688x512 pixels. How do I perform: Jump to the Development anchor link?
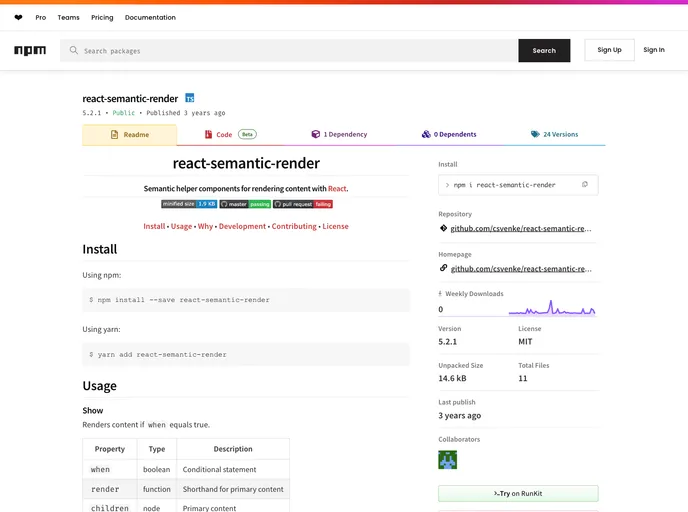click(x=242, y=226)
